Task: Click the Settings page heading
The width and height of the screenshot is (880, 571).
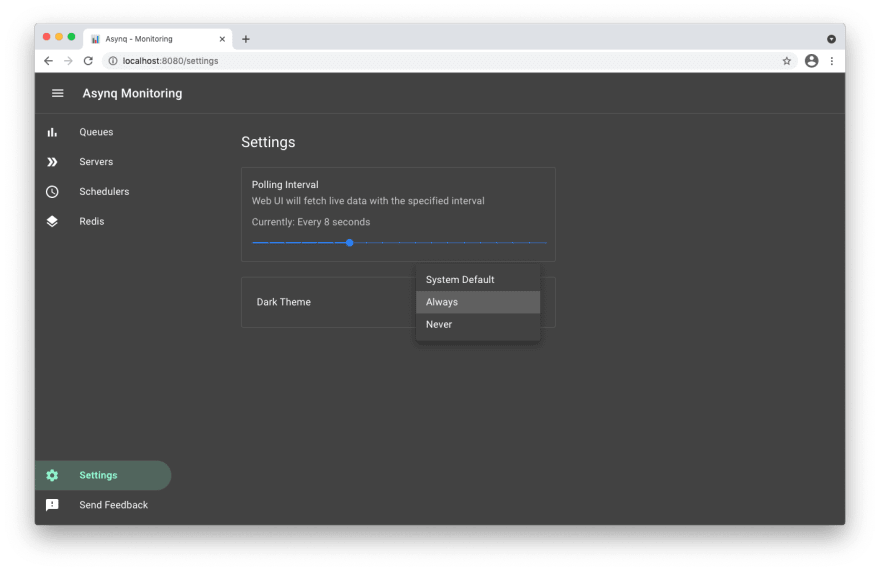Action: coord(268,142)
